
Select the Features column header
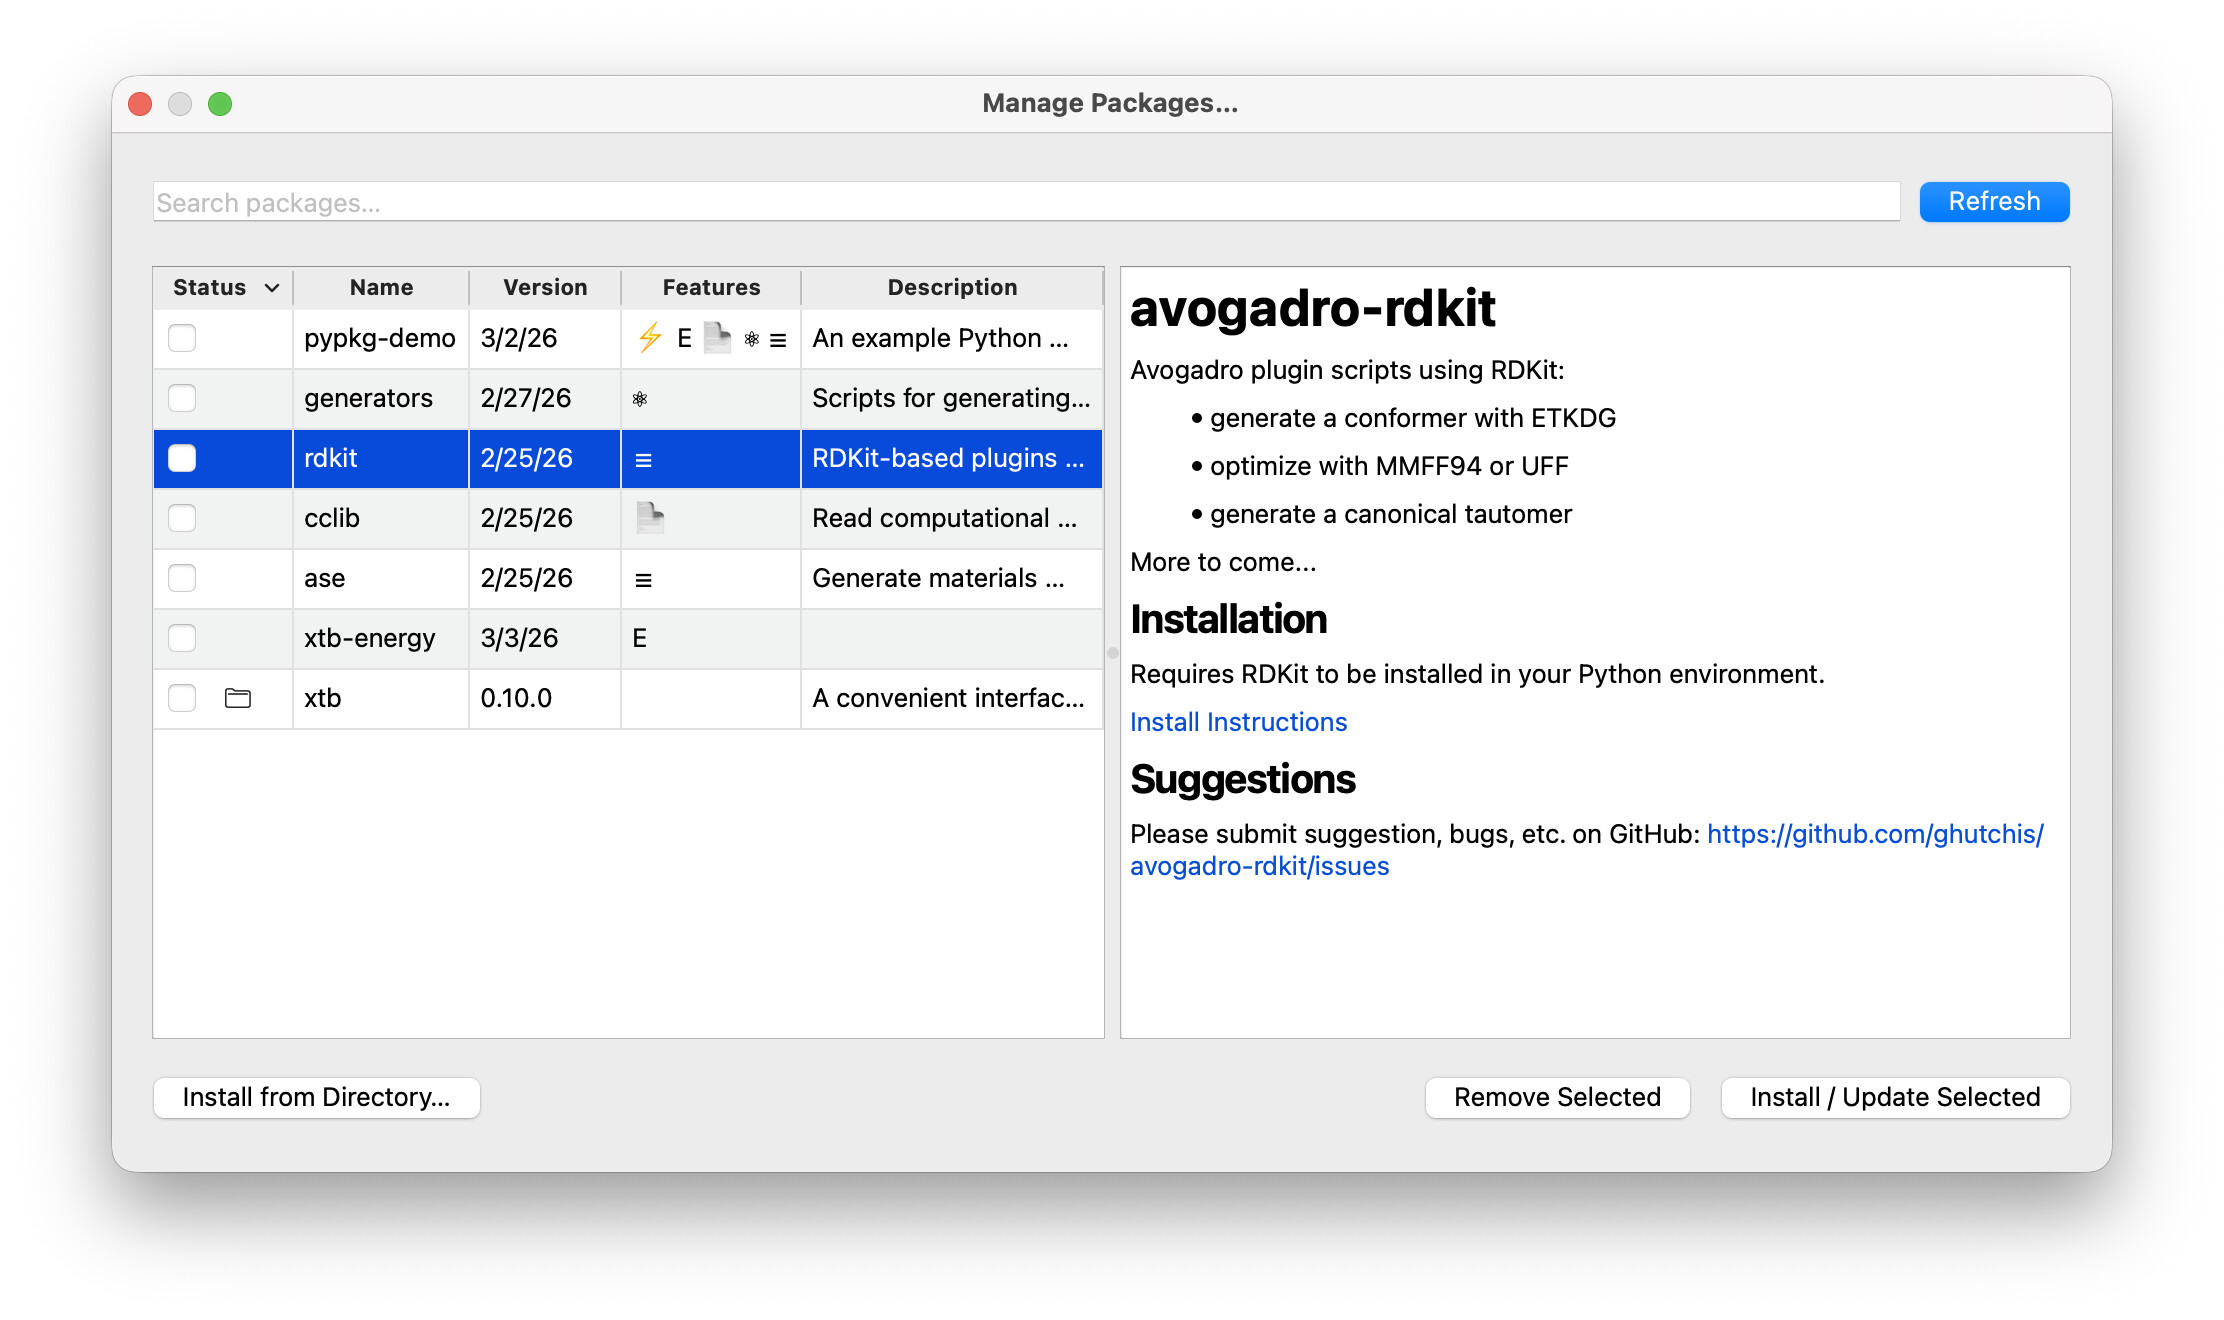coord(711,288)
